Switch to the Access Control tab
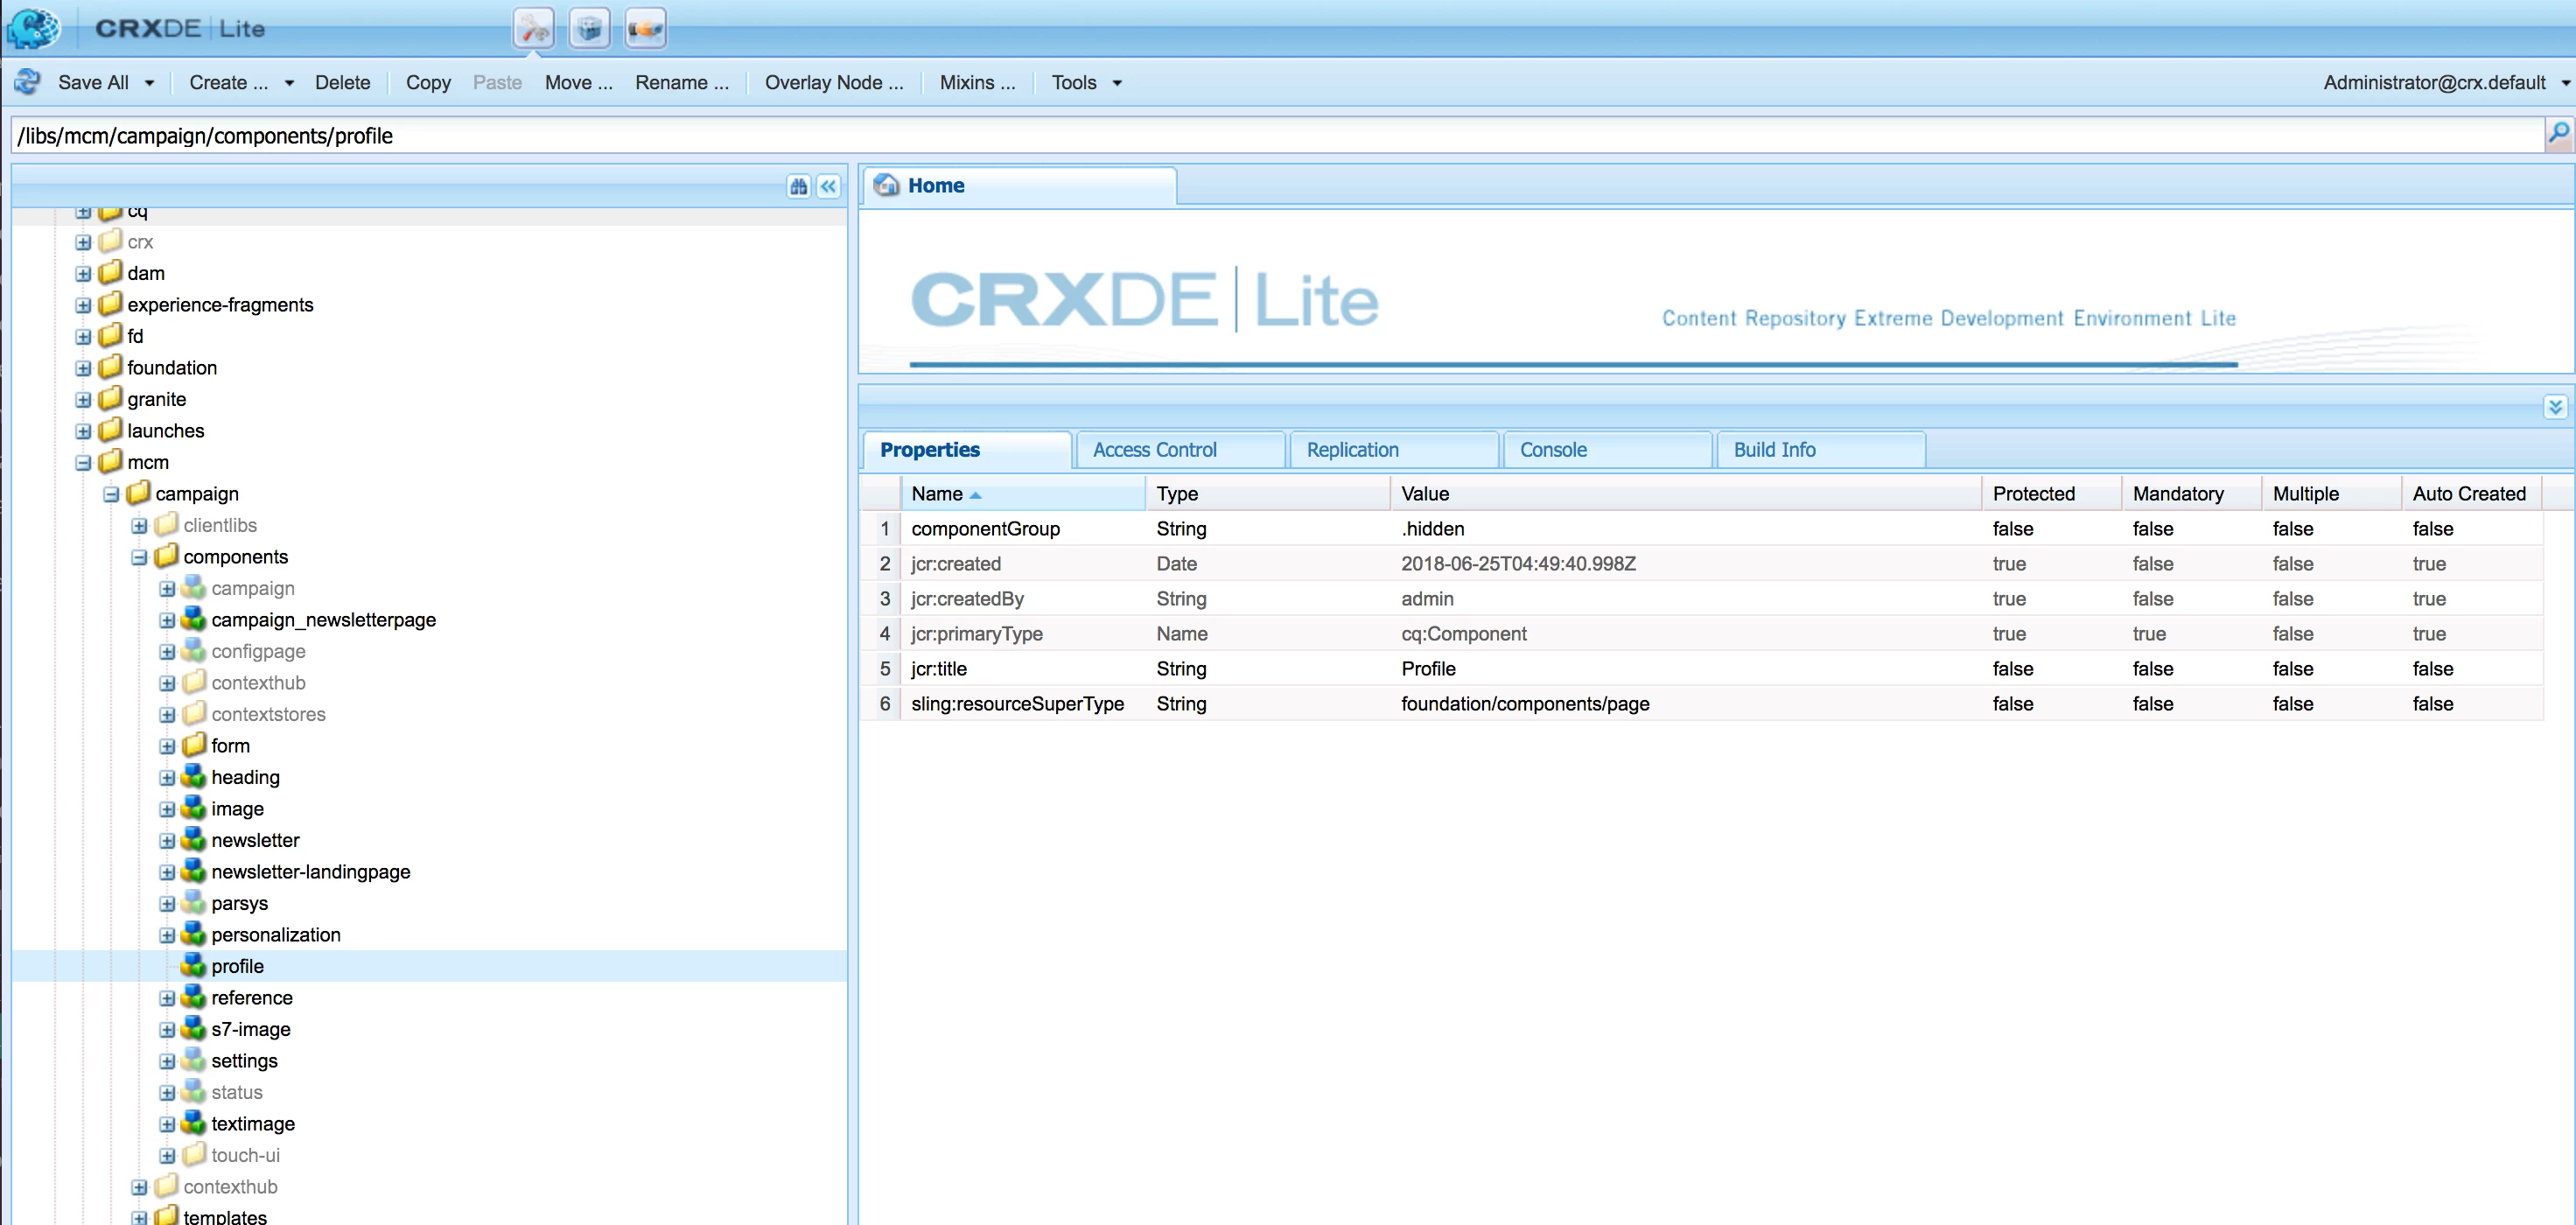 pos(1154,450)
